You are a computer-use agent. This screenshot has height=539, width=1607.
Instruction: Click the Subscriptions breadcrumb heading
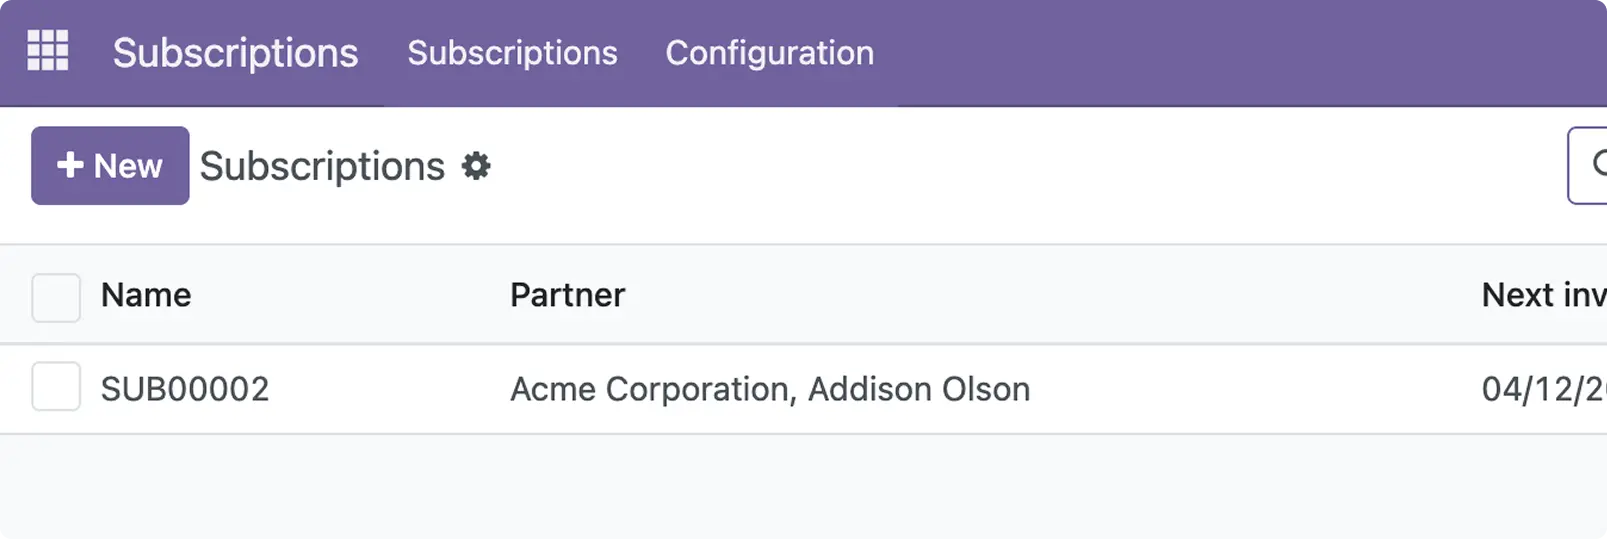tap(321, 166)
